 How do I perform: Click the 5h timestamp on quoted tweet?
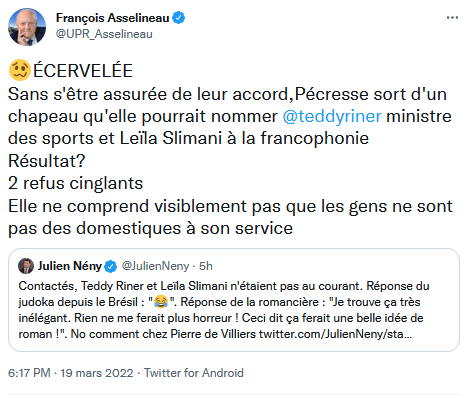point(206,266)
